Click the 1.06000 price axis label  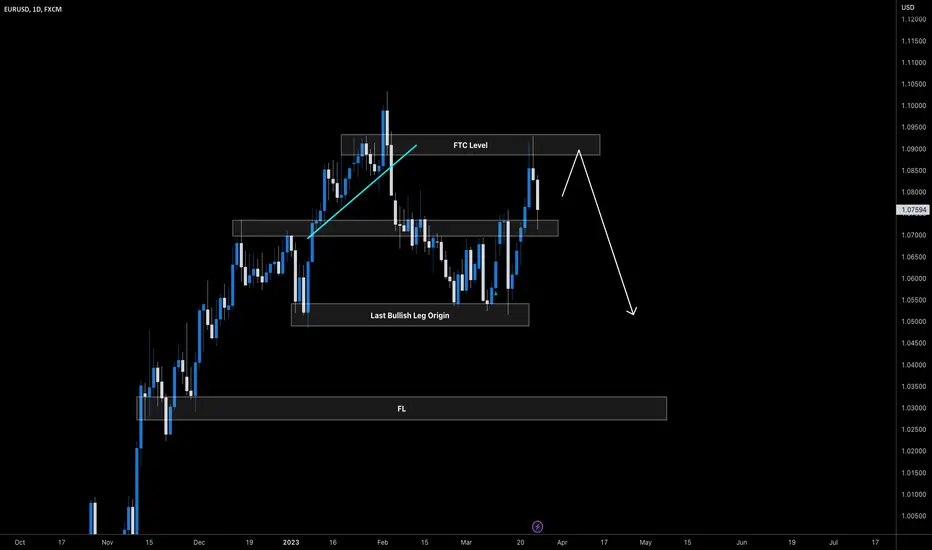[x=914, y=278]
